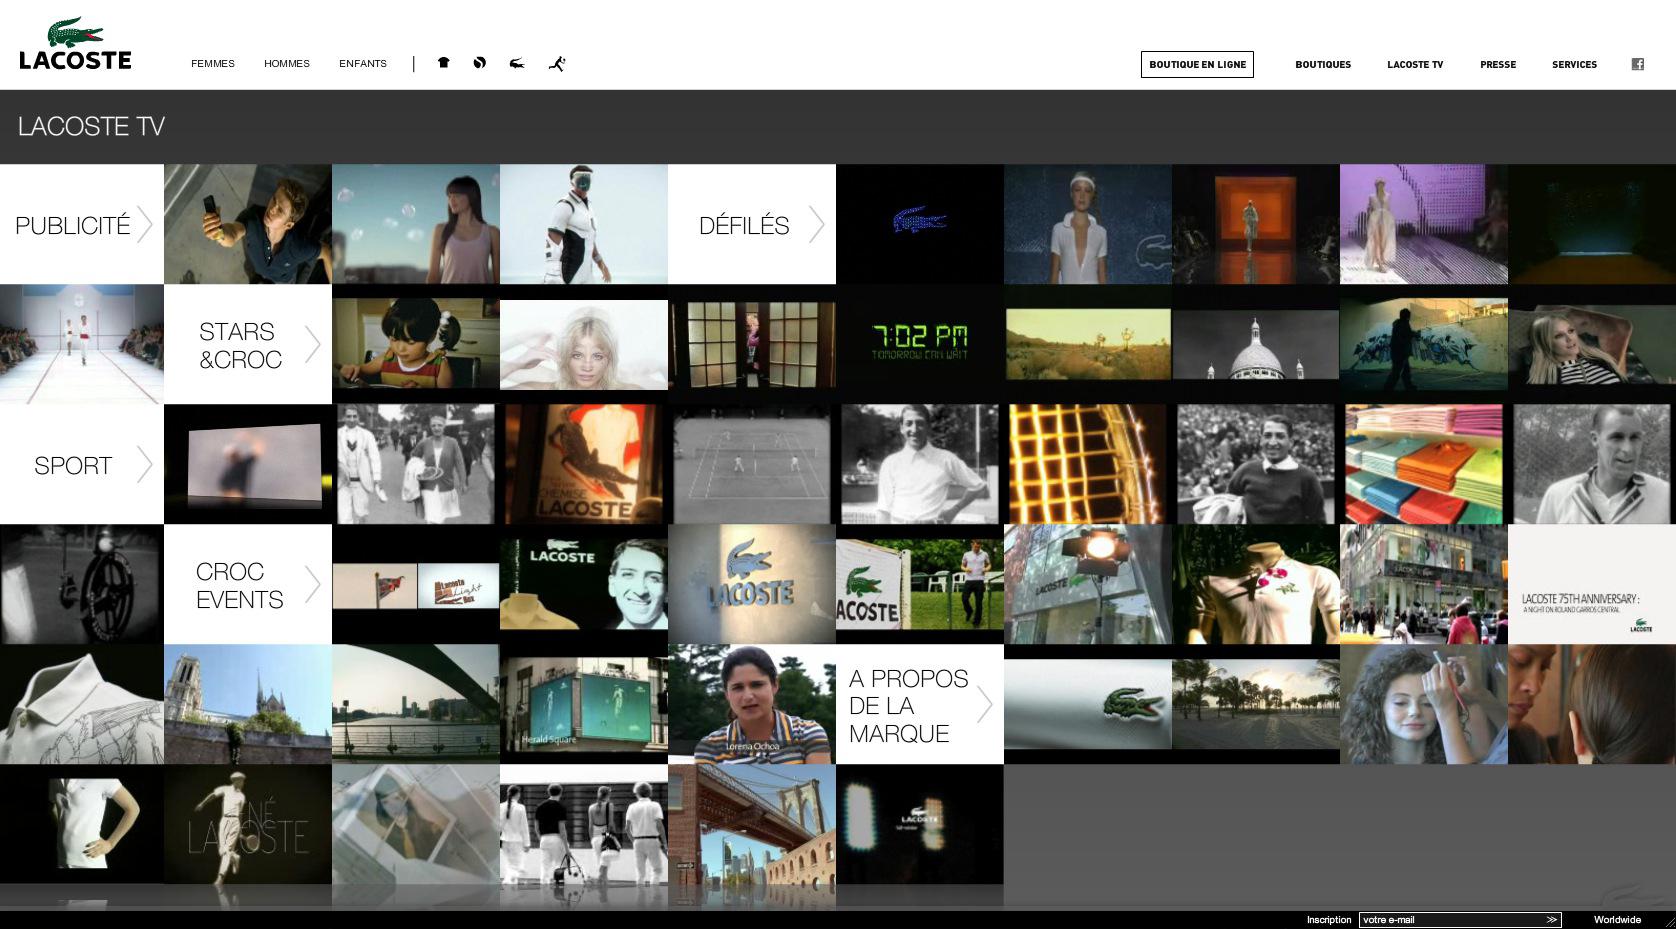Screen dimensions: 1676x929
Task: Open the blonde woman close-up video
Action: click(584, 344)
